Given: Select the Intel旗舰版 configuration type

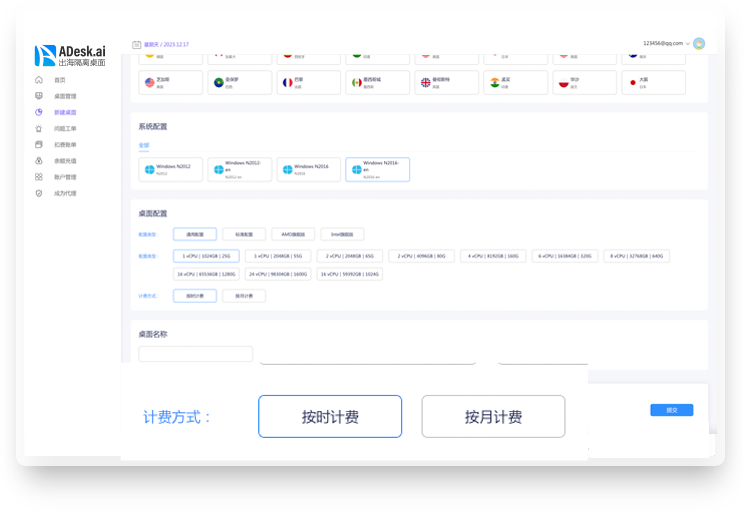Looking at the screenshot, I should pos(342,234).
